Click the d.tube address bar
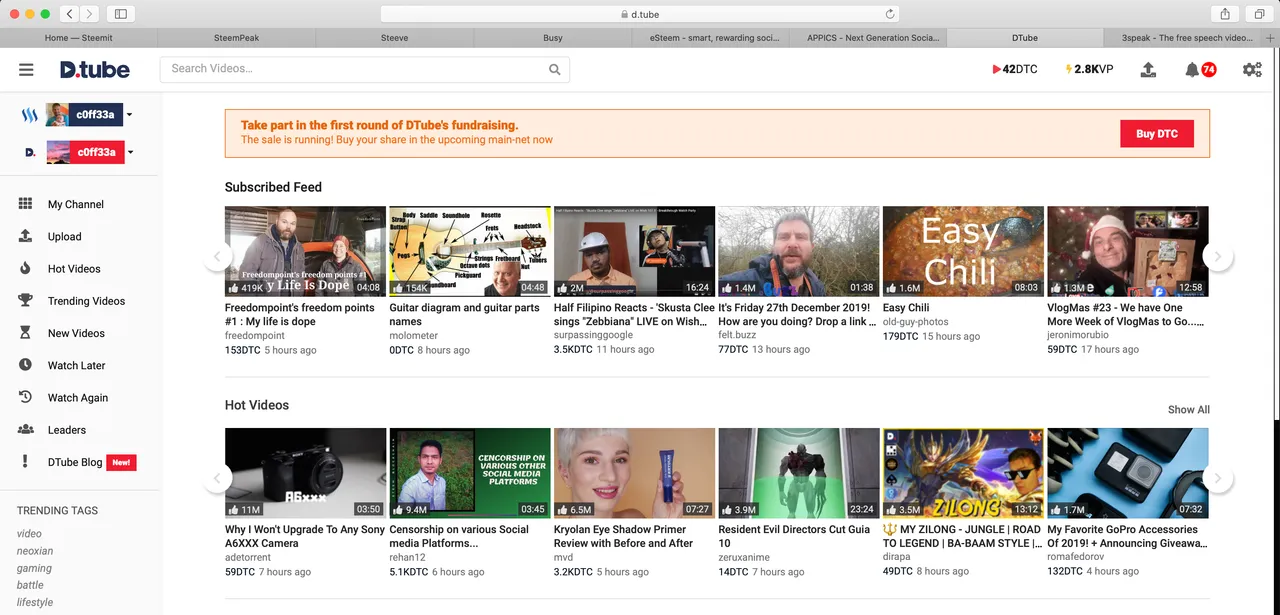Viewport: 1280px width, 615px height. point(640,14)
